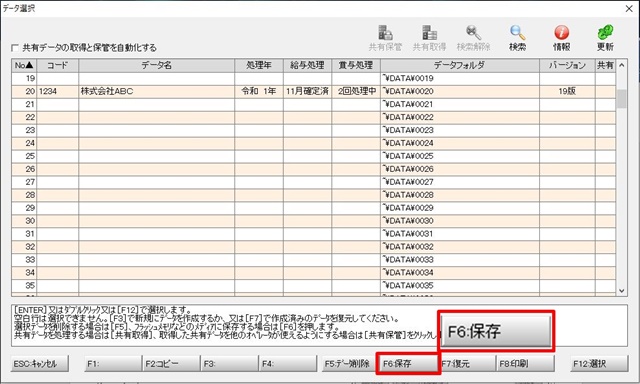
Task: Show 情報 info icon
Action: pos(561,38)
